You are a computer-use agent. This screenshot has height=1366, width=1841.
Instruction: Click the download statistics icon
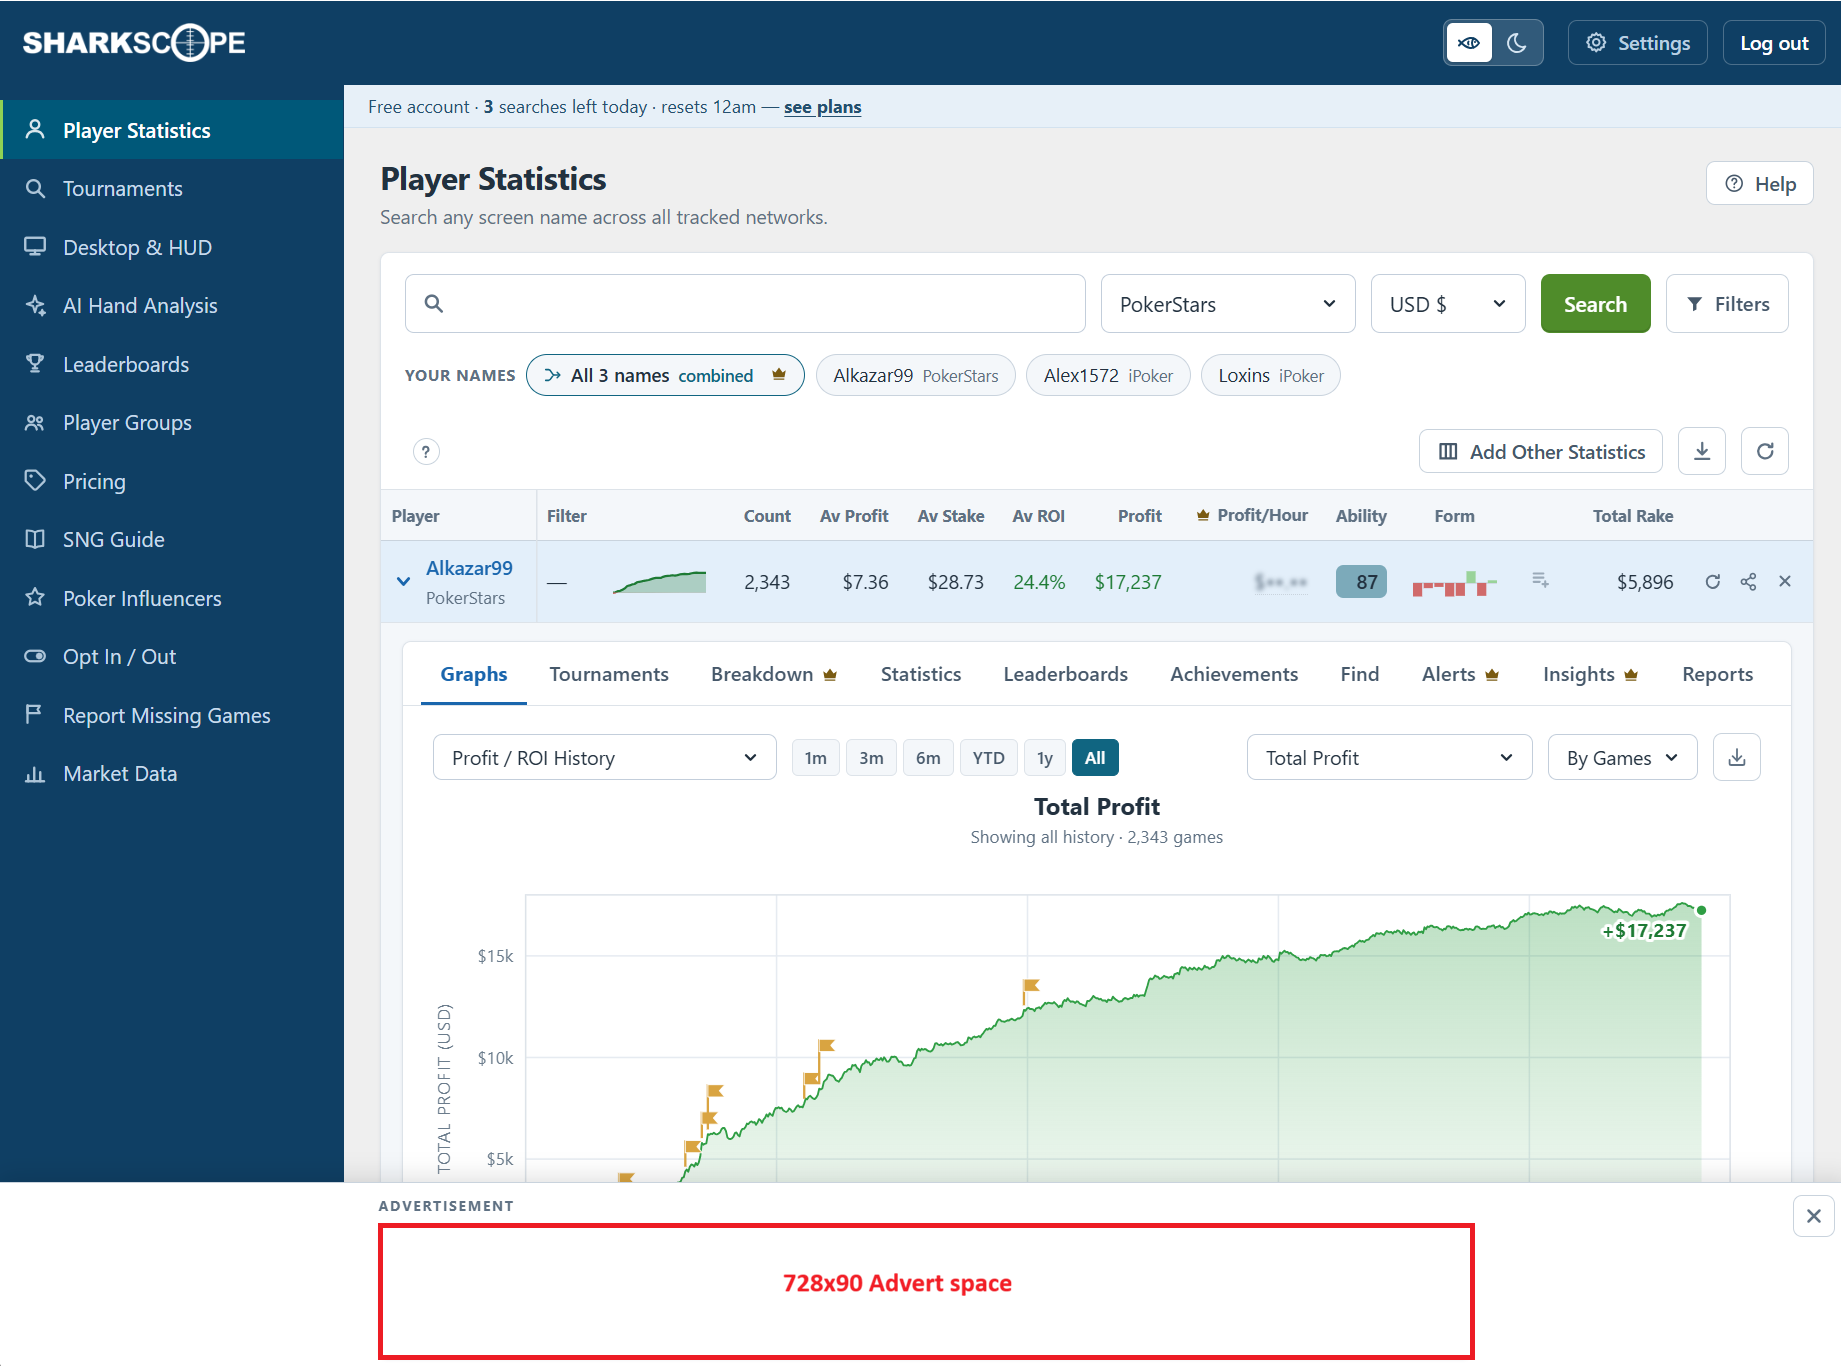click(x=1702, y=451)
